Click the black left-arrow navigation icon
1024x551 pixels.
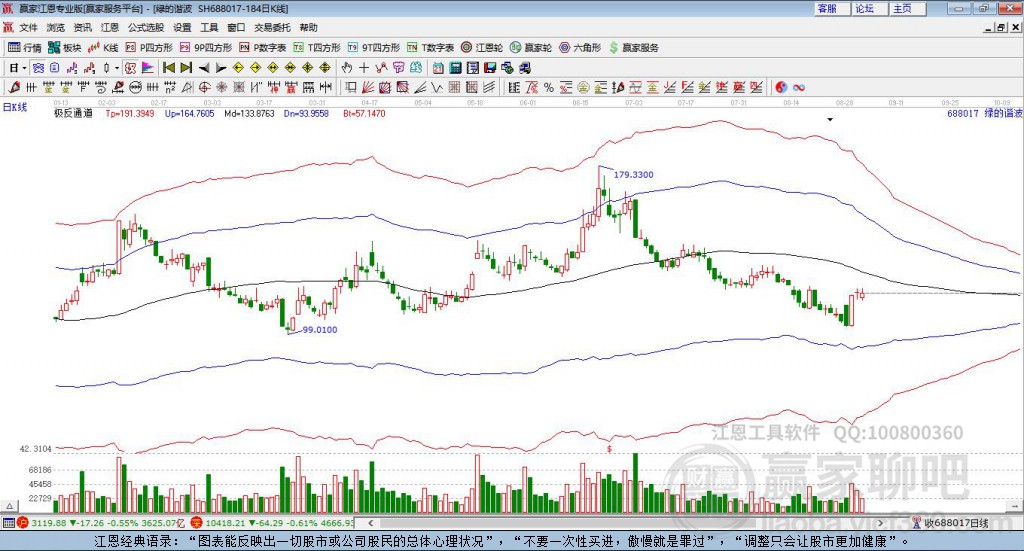pyautogui.click(x=204, y=68)
